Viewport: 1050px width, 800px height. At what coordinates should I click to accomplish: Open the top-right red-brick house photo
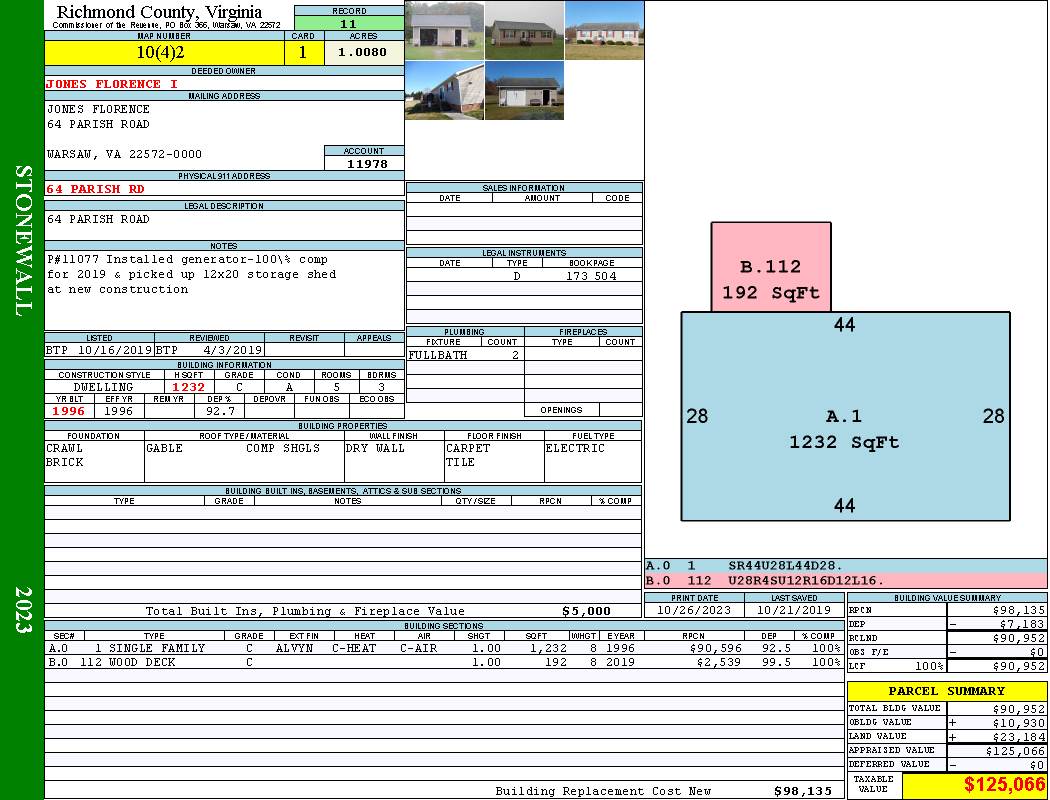click(x=605, y=31)
